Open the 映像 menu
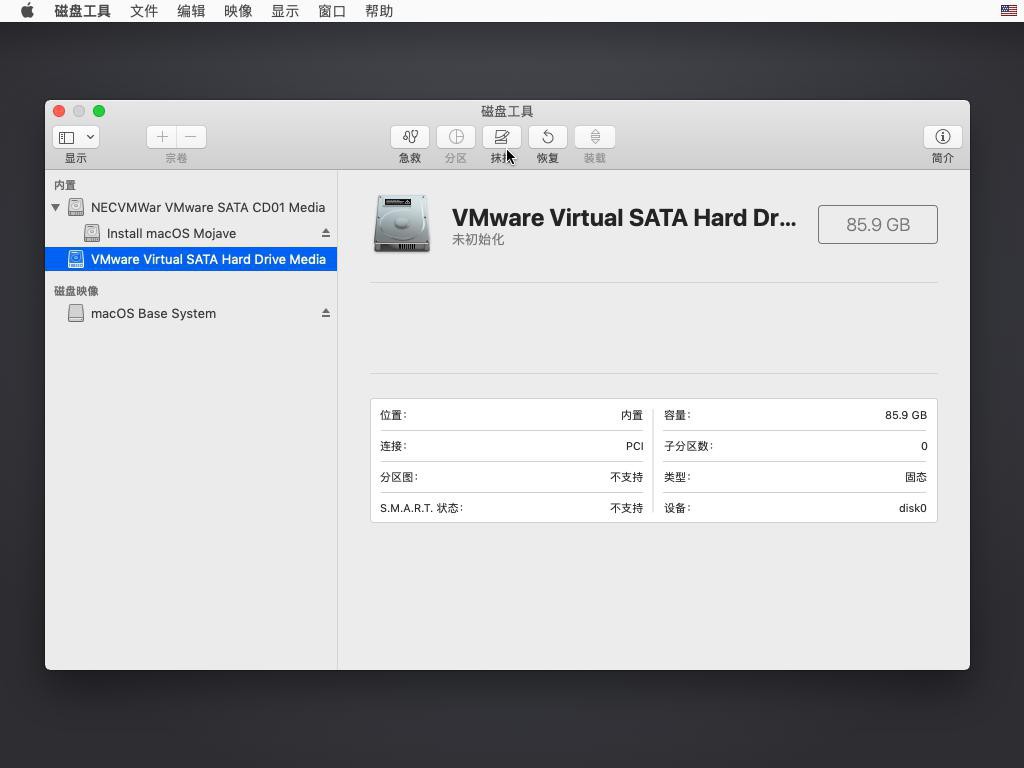Viewport: 1024px width, 768px height. pos(238,11)
